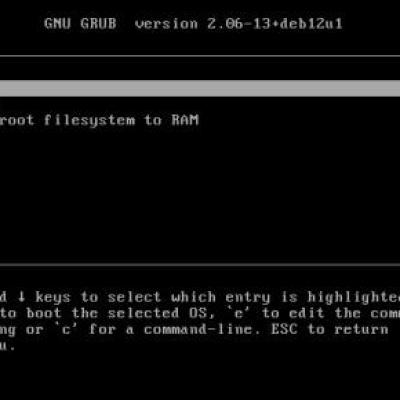The height and width of the screenshot is (400, 400).
Task: Click the word 'boot' in instructions
Action: (44, 313)
